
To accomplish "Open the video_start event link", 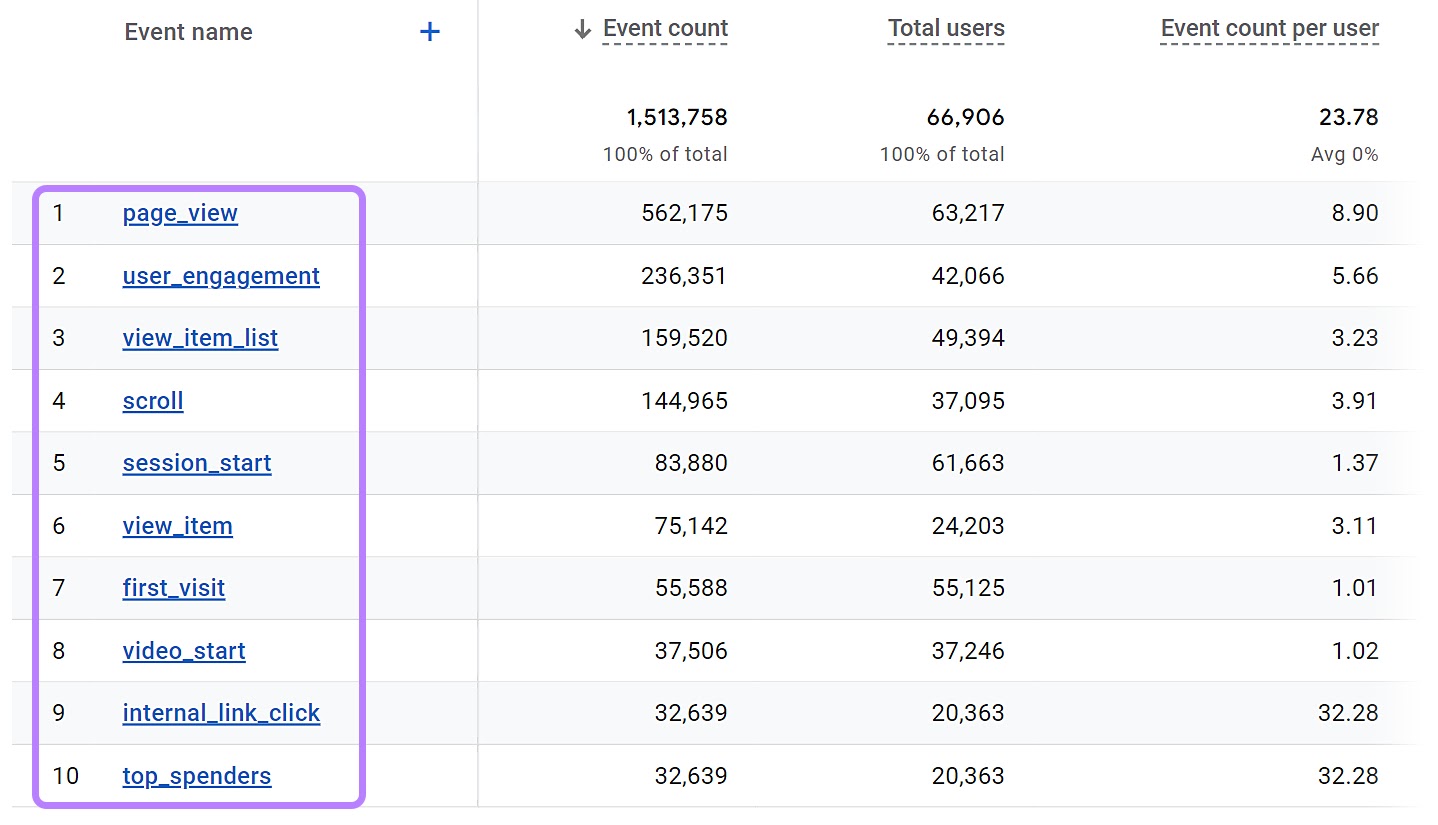I will pyautogui.click(x=184, y=651).
